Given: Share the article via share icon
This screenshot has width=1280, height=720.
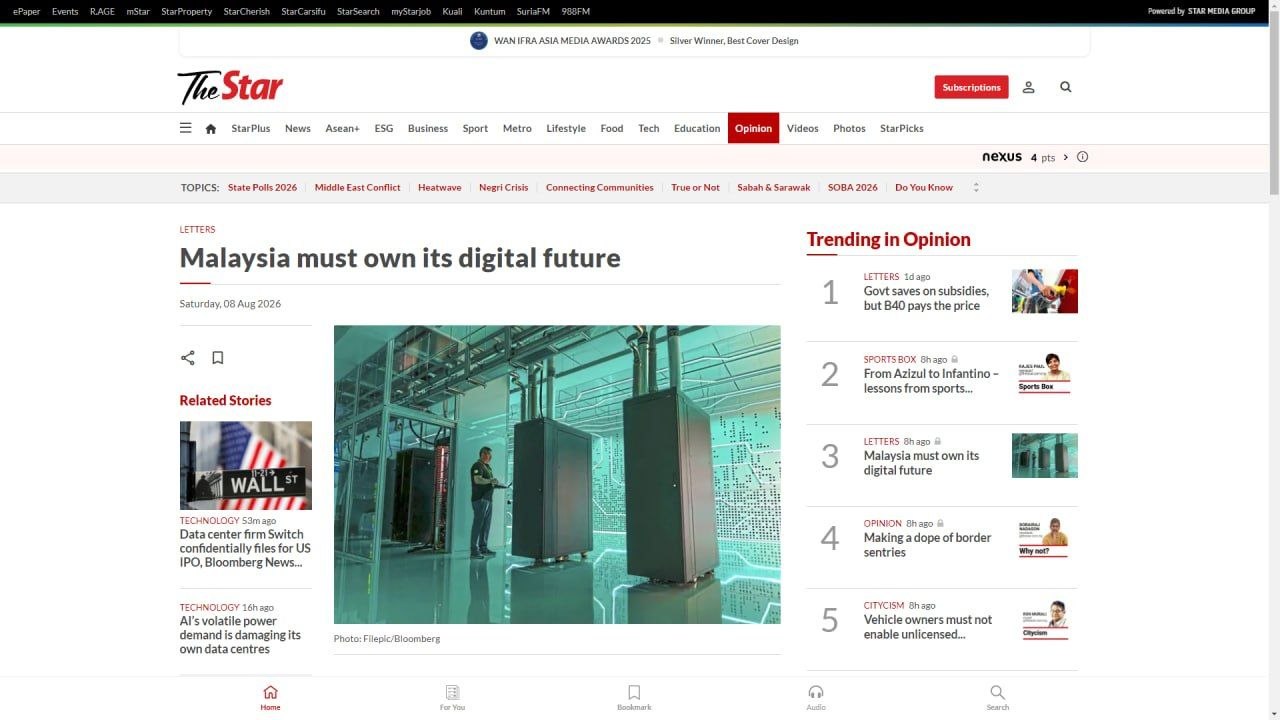Looking at the screenshot, I should click(187, 358).
